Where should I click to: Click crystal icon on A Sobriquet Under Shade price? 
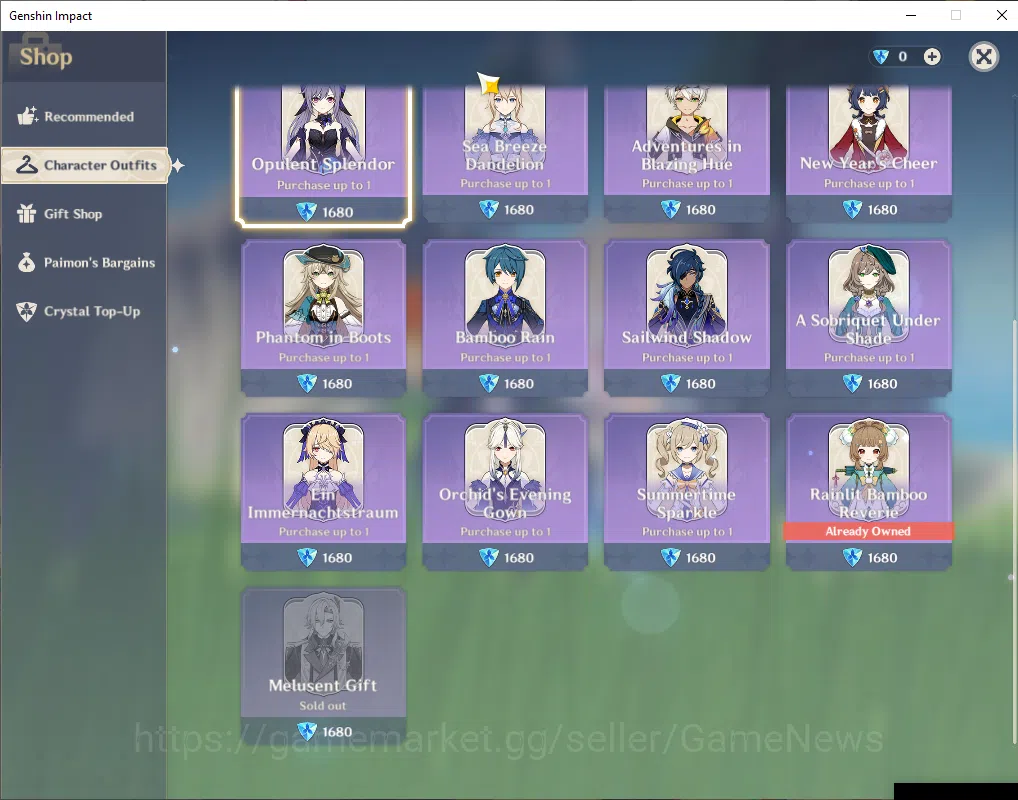coord(852,384)
